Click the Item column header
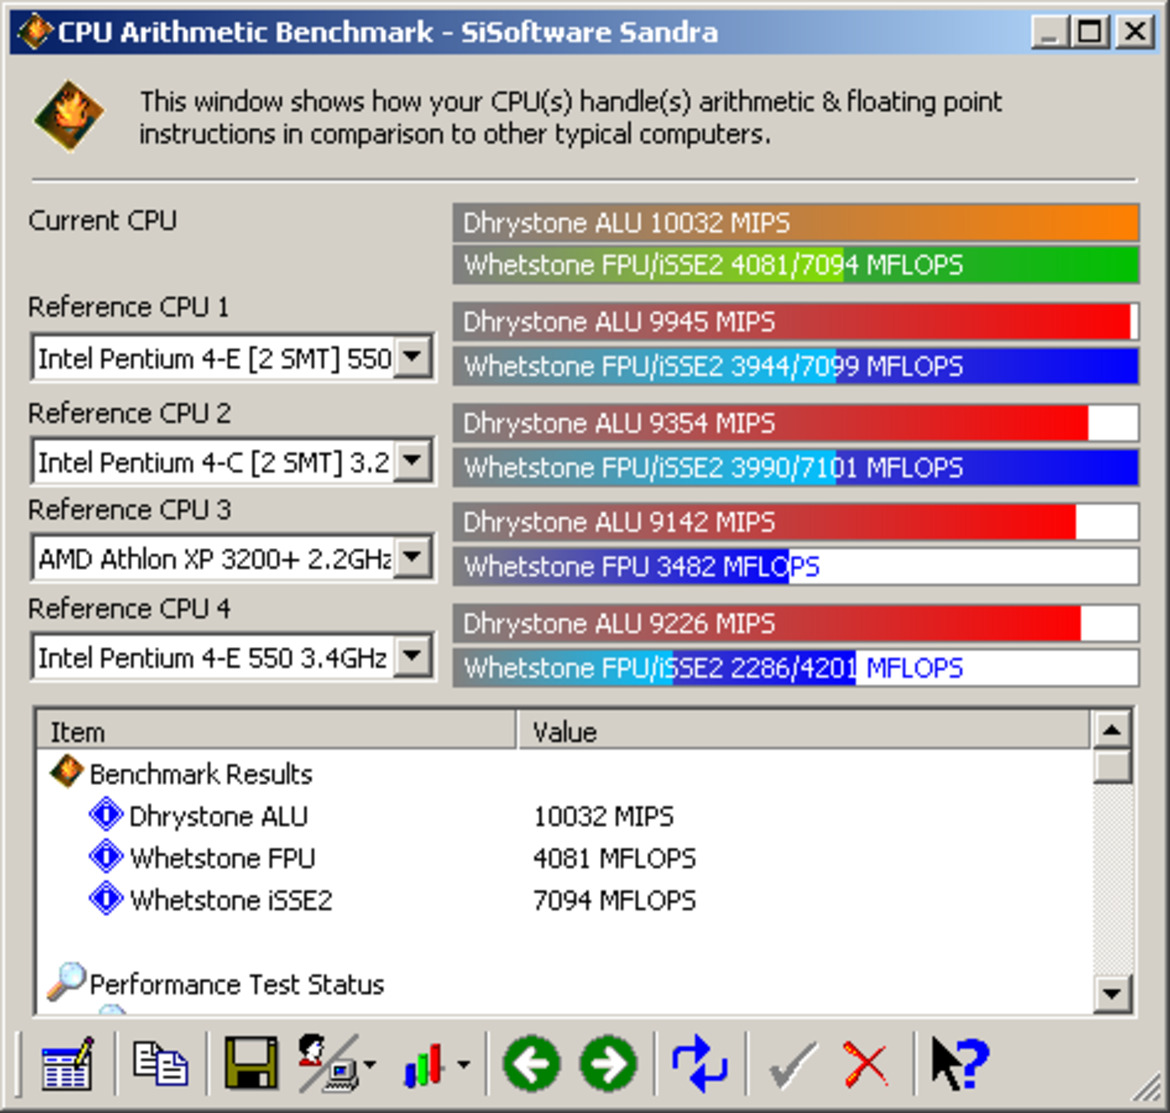 (276, 730)
